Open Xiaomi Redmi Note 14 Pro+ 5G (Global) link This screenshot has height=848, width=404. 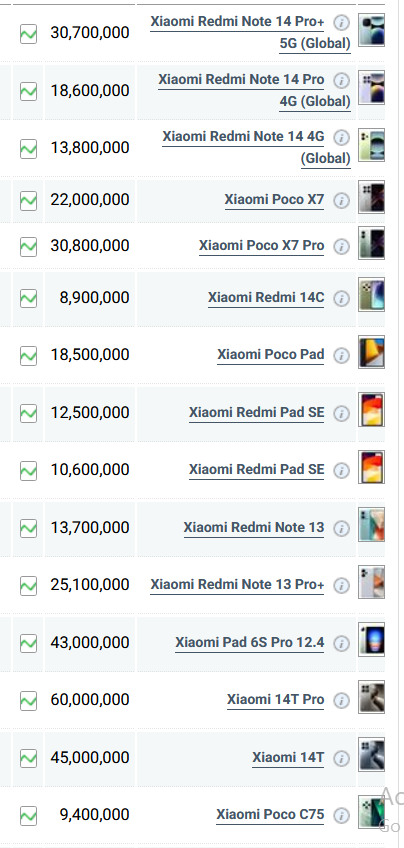250,32
